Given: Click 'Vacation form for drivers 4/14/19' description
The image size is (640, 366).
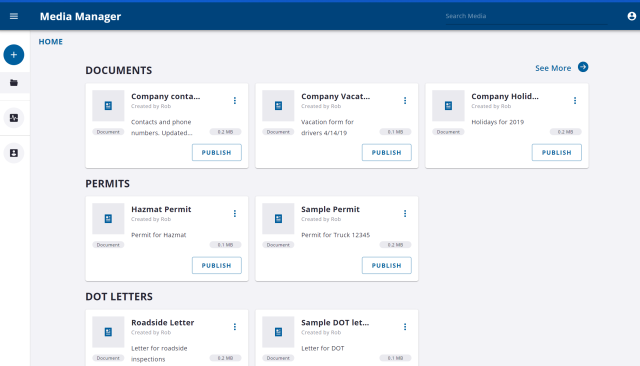Looking at the screenshot, I should (x=328, y=127).
